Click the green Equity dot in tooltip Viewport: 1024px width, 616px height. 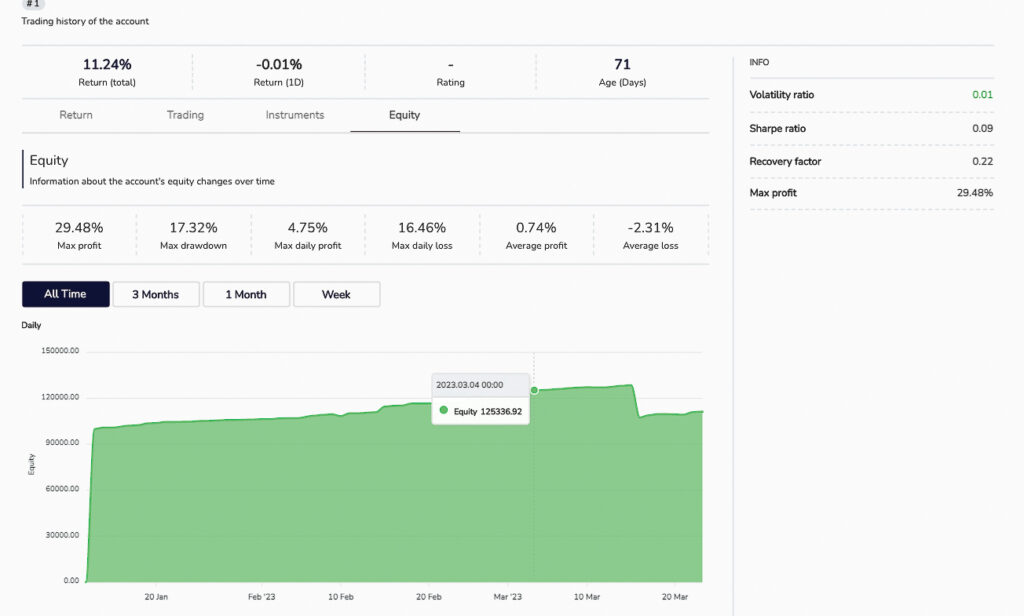[x=444, y=411]
